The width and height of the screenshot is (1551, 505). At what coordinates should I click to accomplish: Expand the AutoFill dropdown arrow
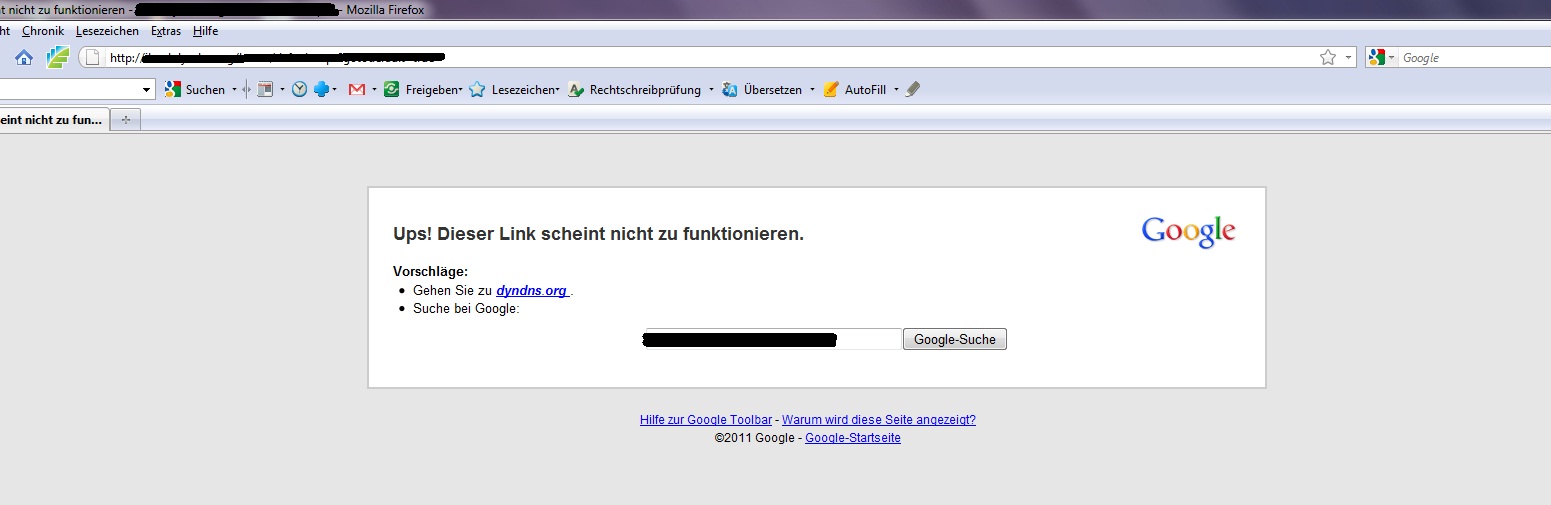coord(896,90)
